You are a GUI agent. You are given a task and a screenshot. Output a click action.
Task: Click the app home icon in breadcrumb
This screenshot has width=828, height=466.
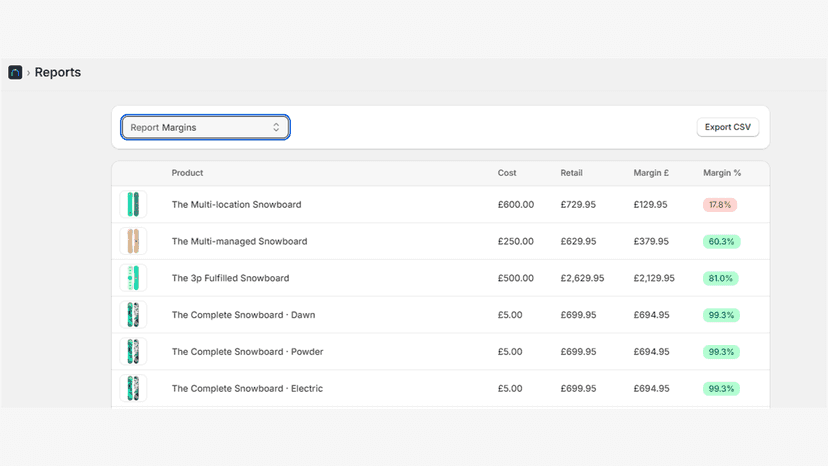point(15,72)
